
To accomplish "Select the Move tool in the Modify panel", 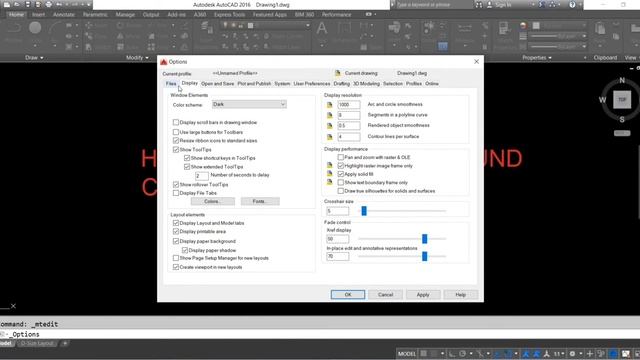I will tap(89, 25).
